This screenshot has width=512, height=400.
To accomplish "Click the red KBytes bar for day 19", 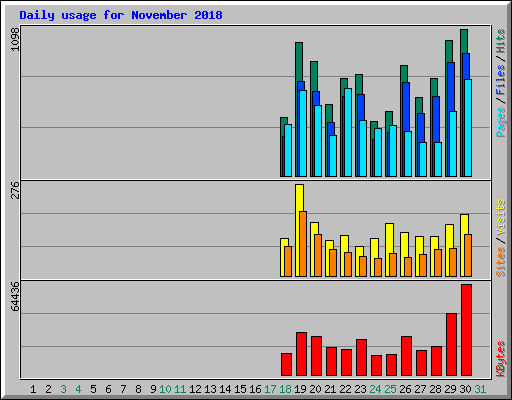I will (301, 354).
